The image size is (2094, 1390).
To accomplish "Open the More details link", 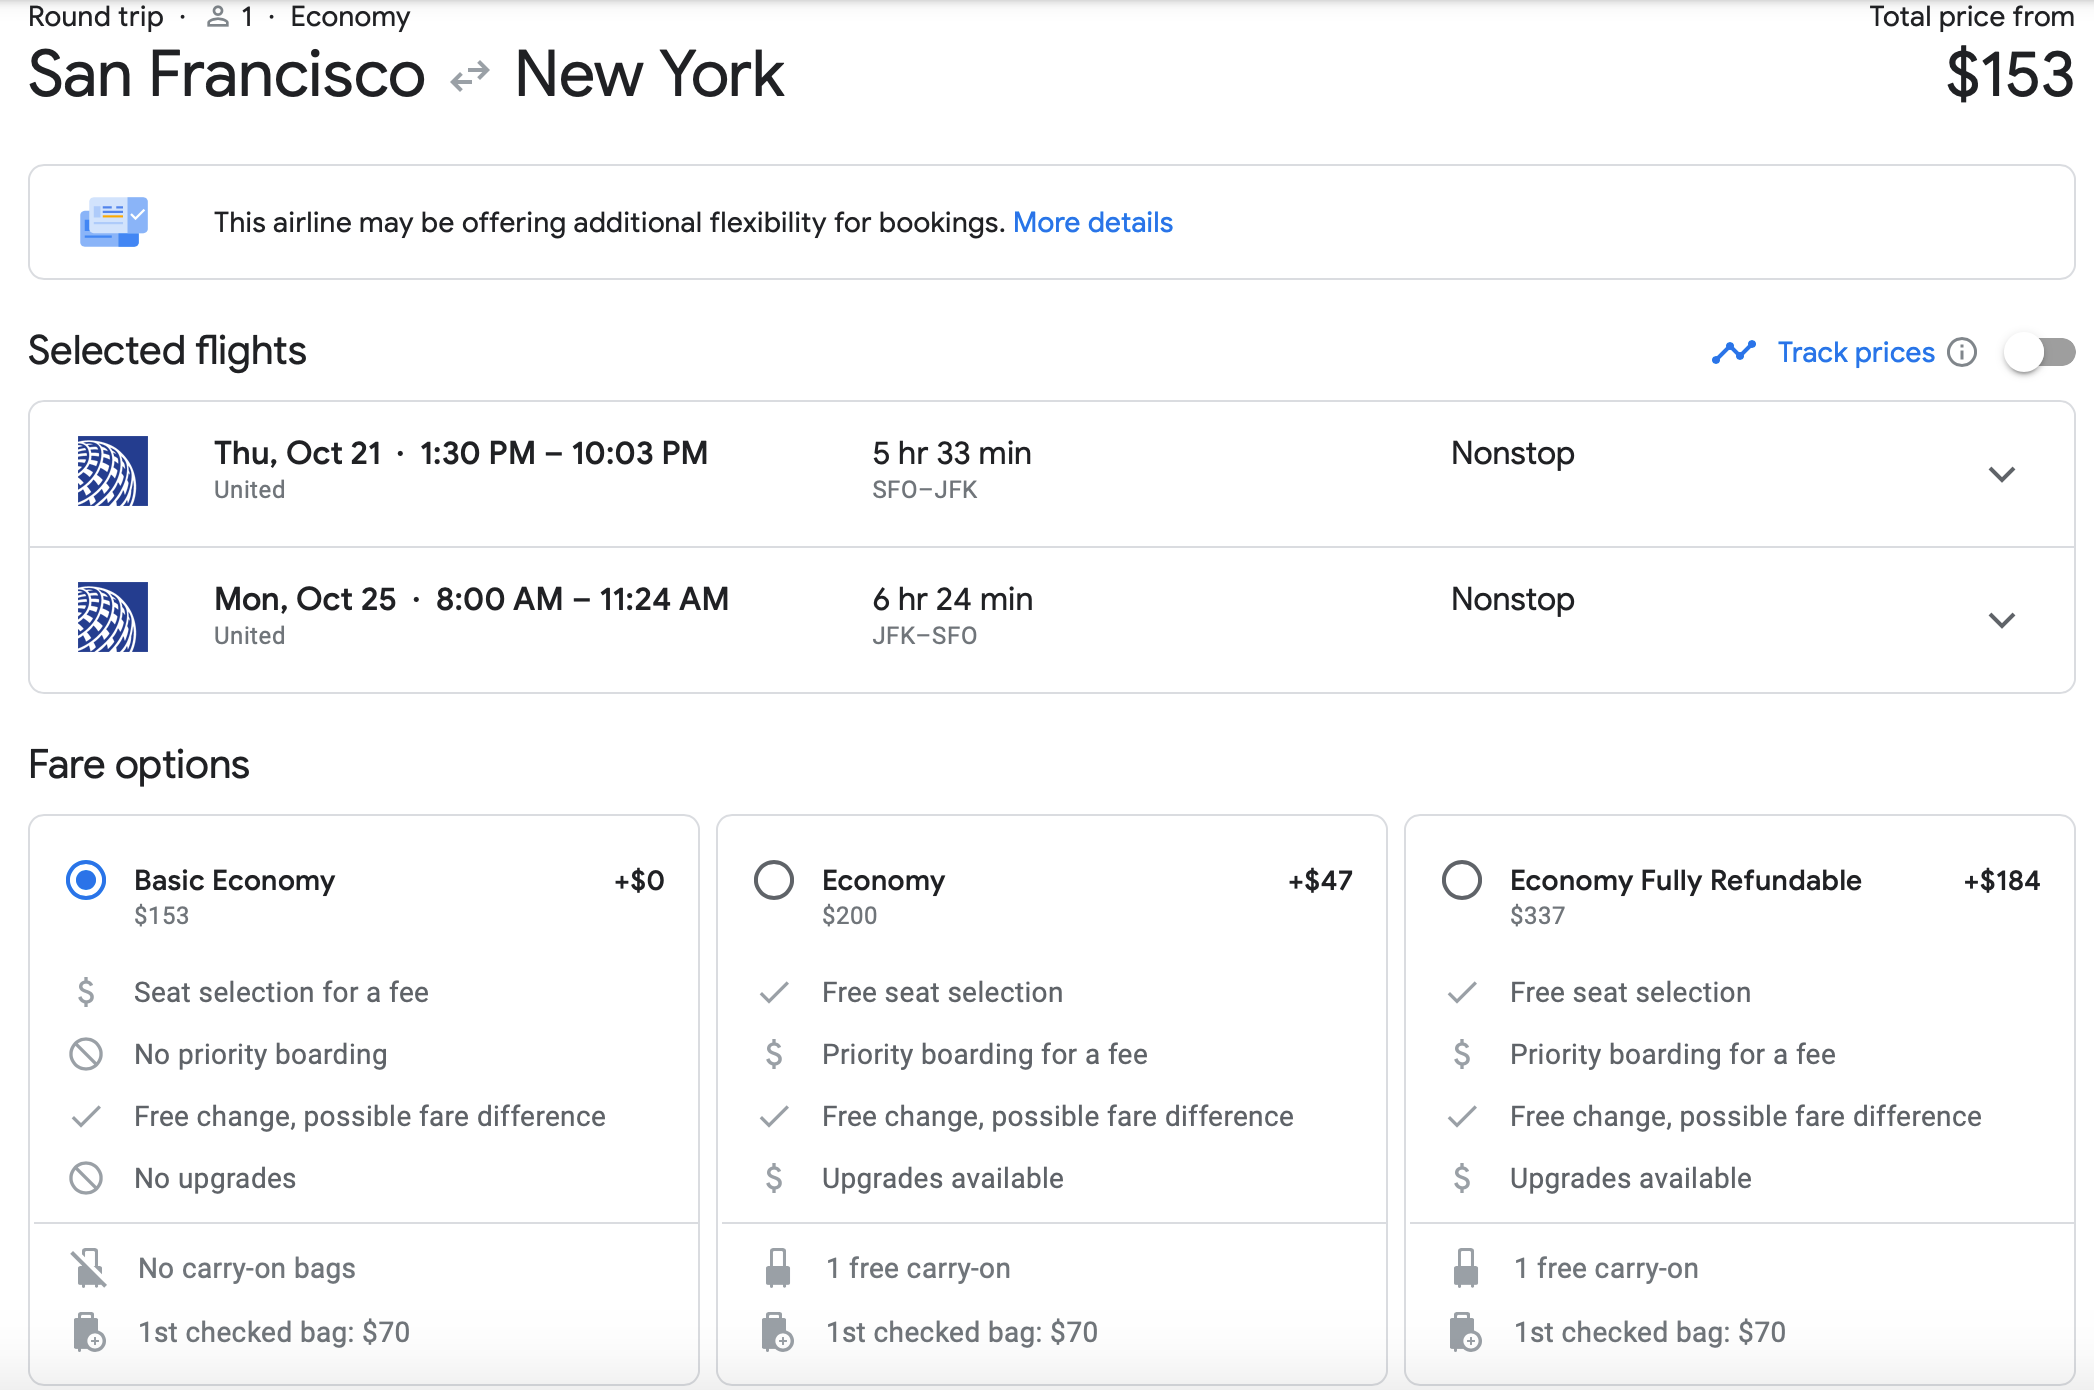I will tap(1092, 222).
